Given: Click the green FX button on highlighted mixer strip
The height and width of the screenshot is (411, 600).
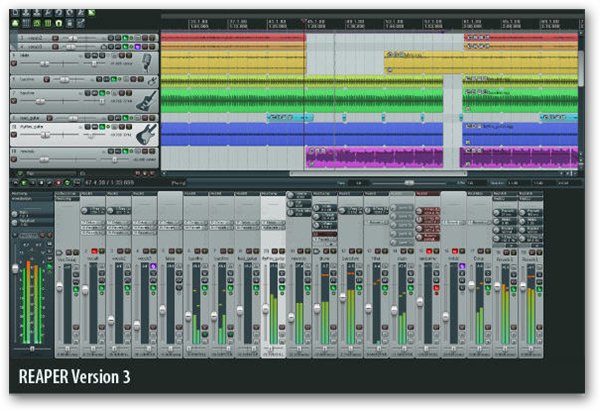Looking at the screenshot, I should coord(282,288).
